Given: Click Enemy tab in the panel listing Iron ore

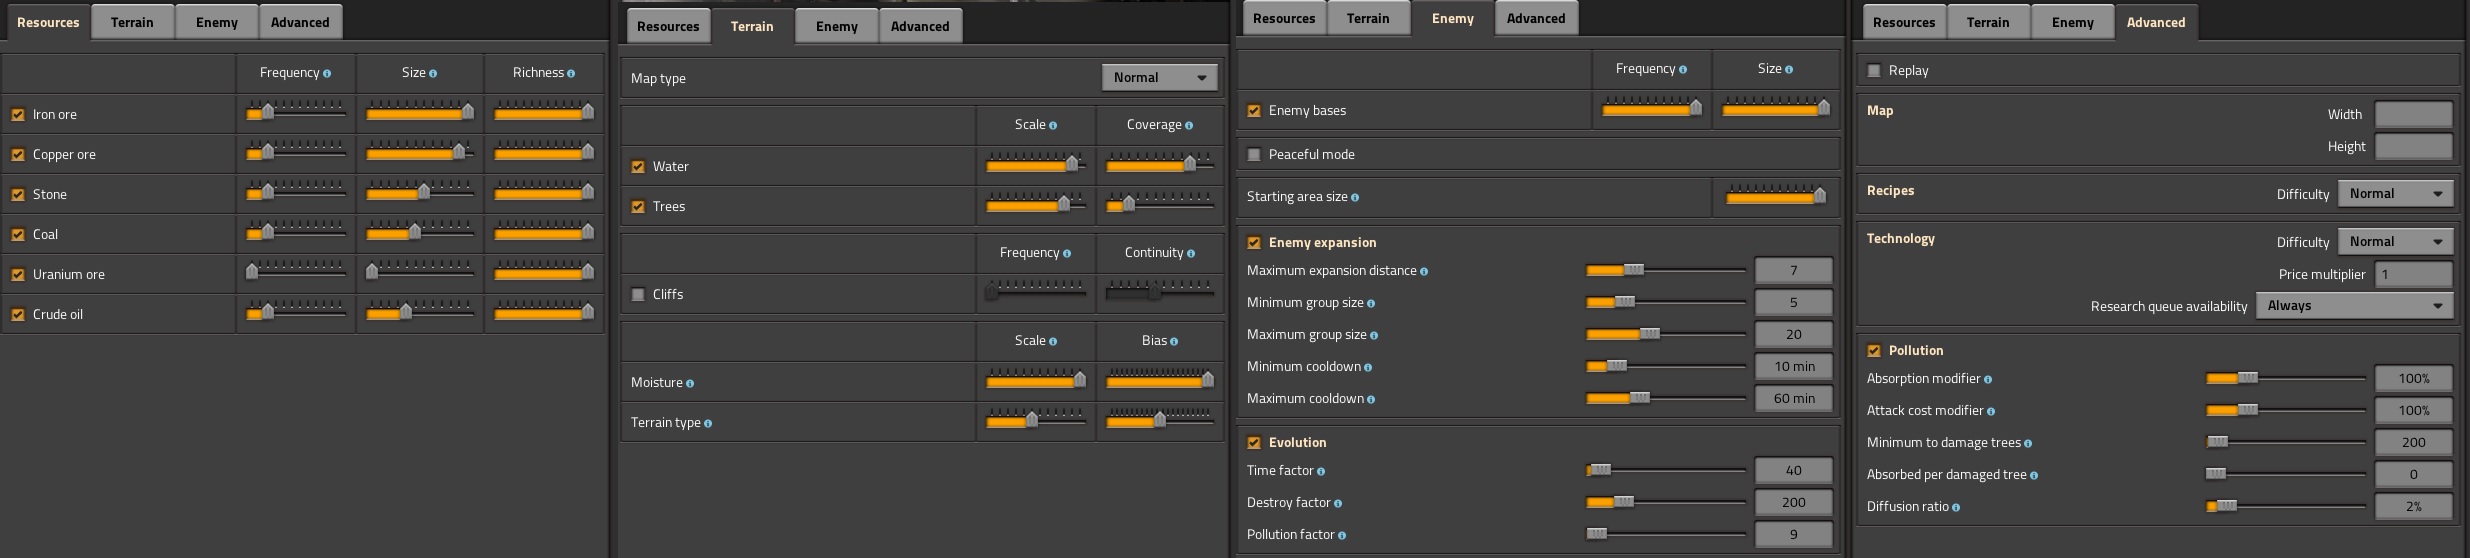Looking at the screenshot, I should click(217, 22).
